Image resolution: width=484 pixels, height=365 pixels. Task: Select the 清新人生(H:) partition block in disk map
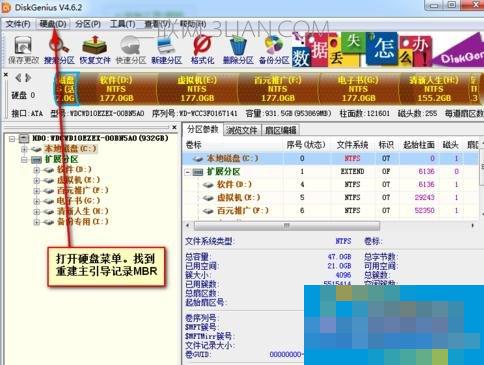click(x=434, y=89)
